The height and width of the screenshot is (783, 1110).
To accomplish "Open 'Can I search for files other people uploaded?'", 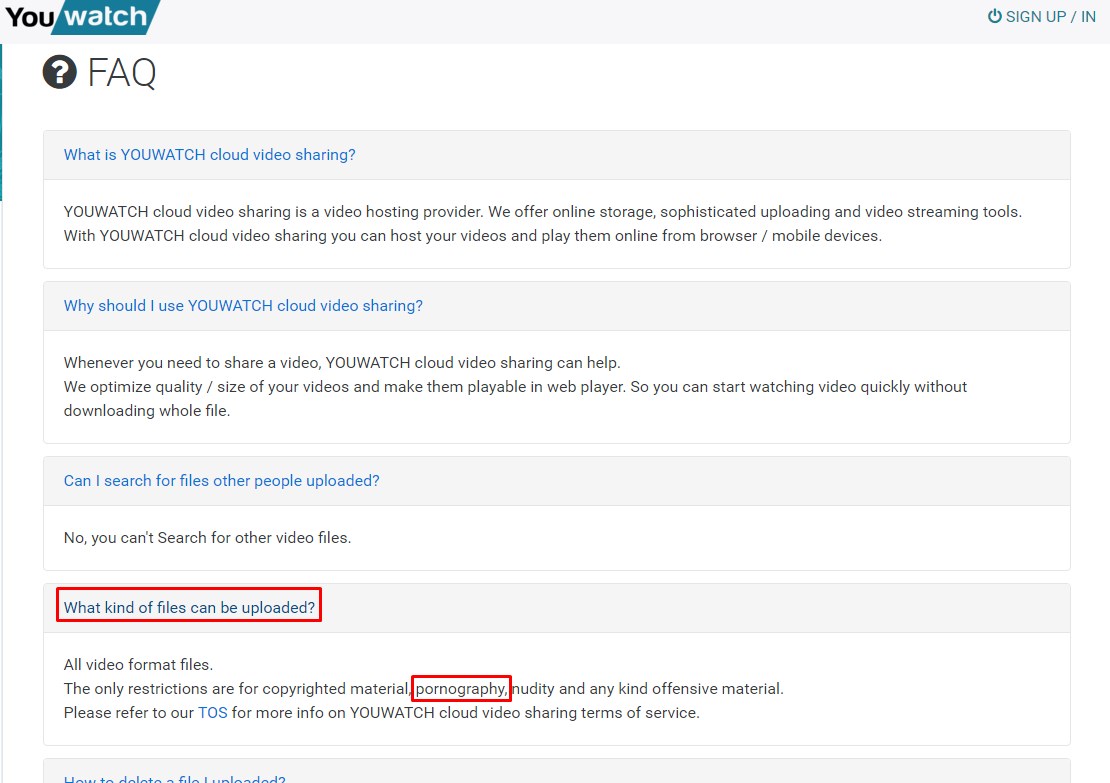I will (x=222, y=480).
